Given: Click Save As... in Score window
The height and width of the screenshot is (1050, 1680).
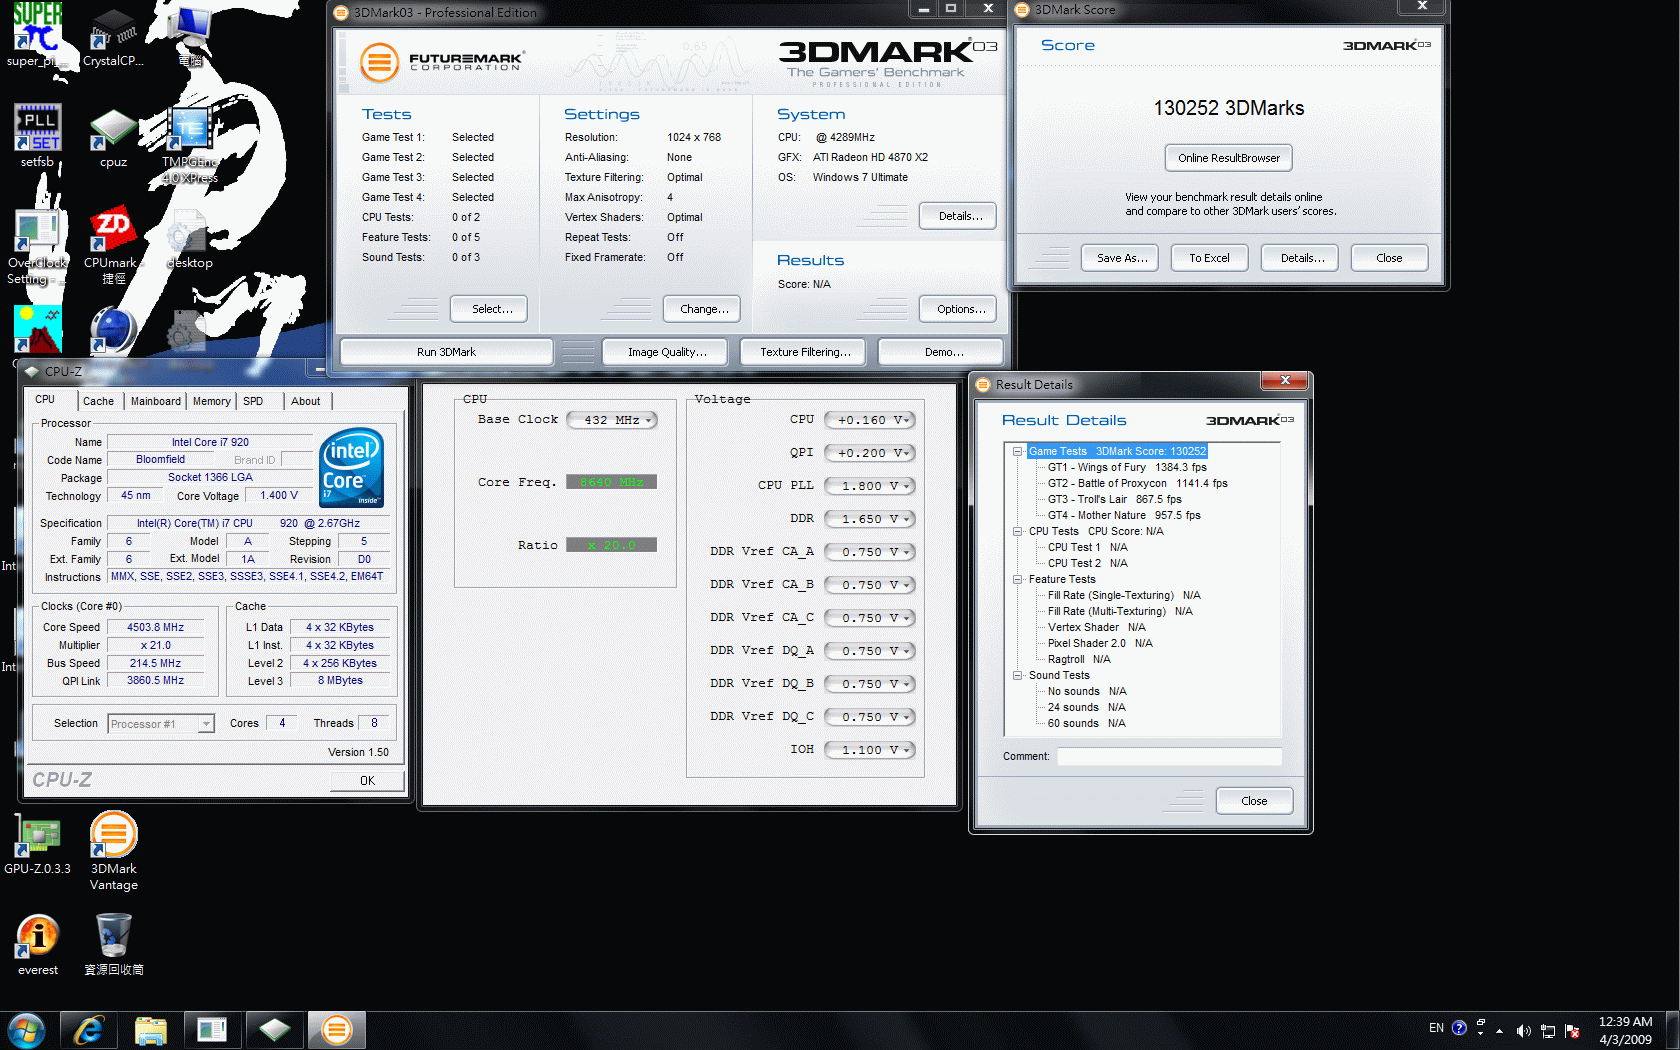Looking at the screenshot, I should click(1121, 258).
